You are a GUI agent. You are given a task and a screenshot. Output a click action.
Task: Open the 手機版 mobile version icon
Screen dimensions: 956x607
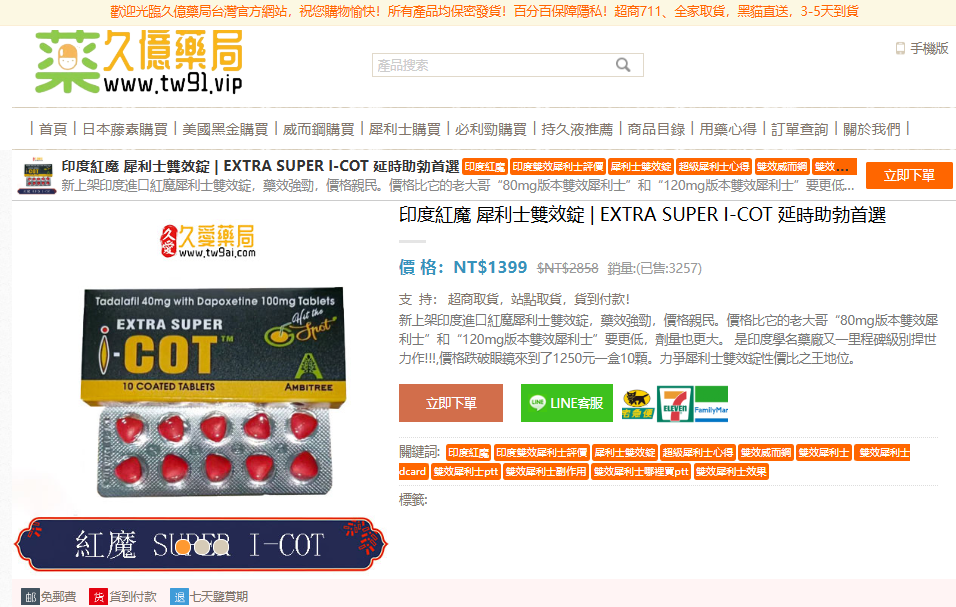(900, 48)
